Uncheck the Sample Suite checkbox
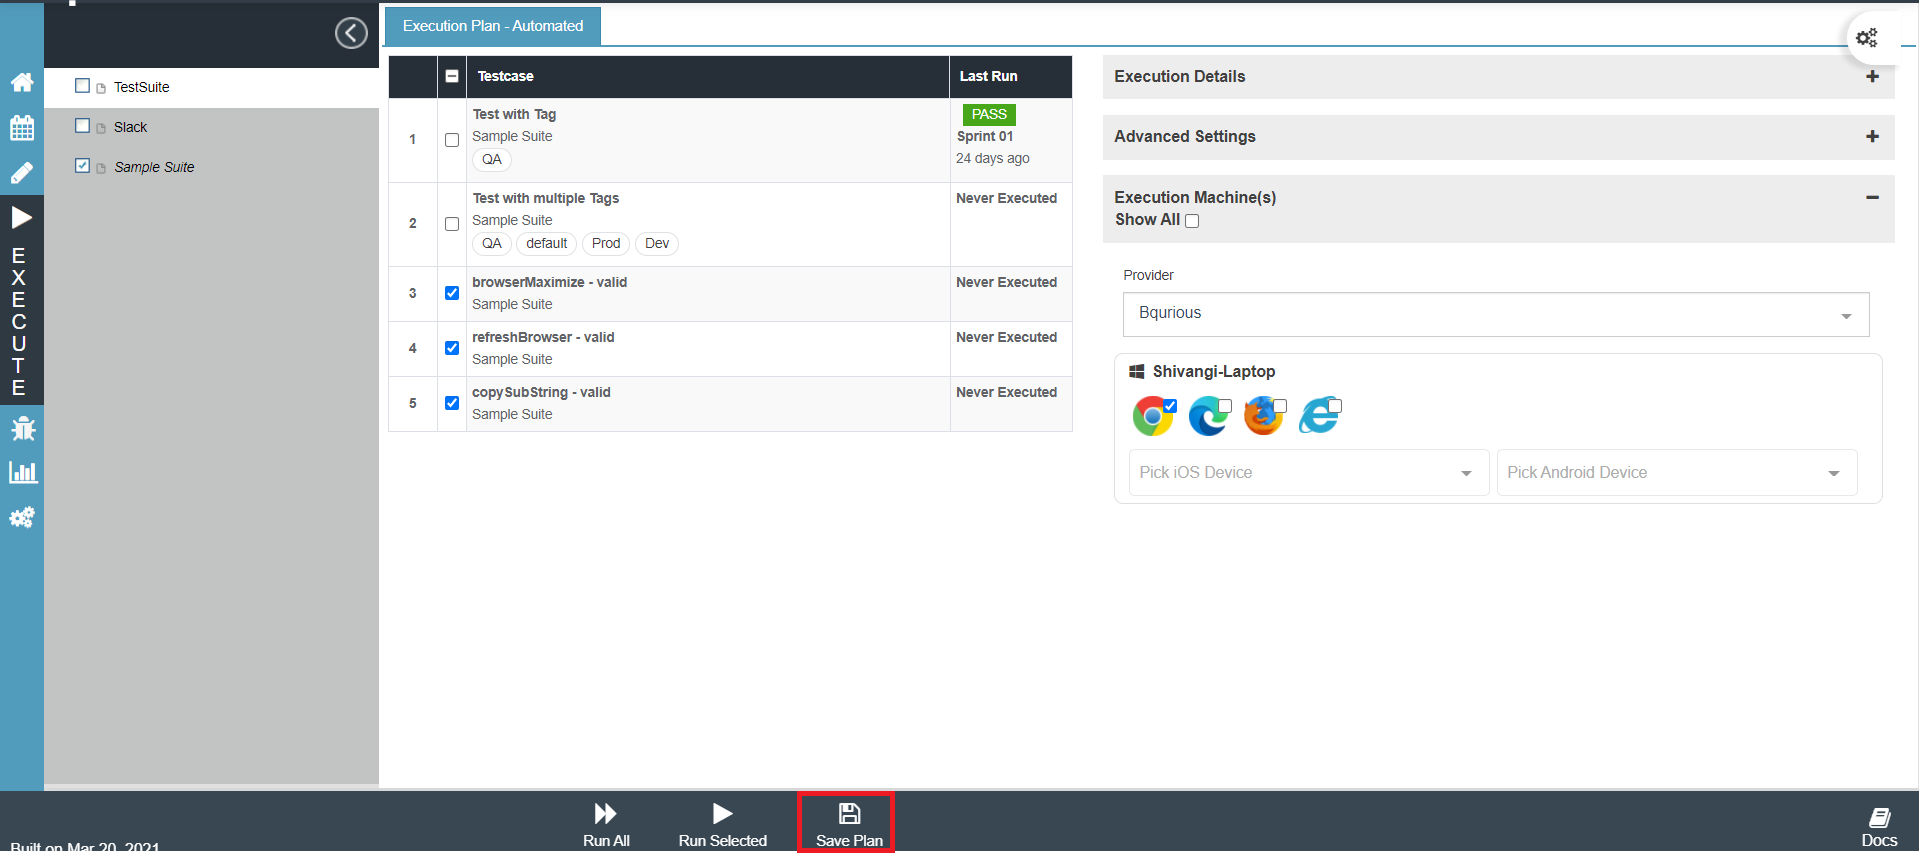Viewport: 1919px width, 854px height. click(83, 166)
